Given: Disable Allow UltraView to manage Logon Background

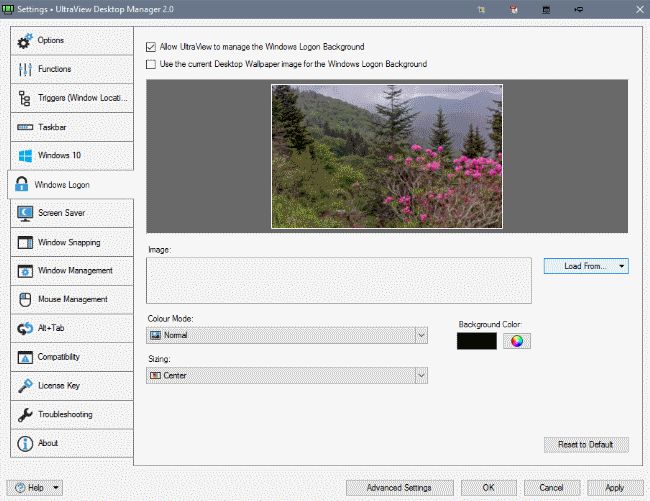Looking at the screenshot, I should [x=151, y=46].
